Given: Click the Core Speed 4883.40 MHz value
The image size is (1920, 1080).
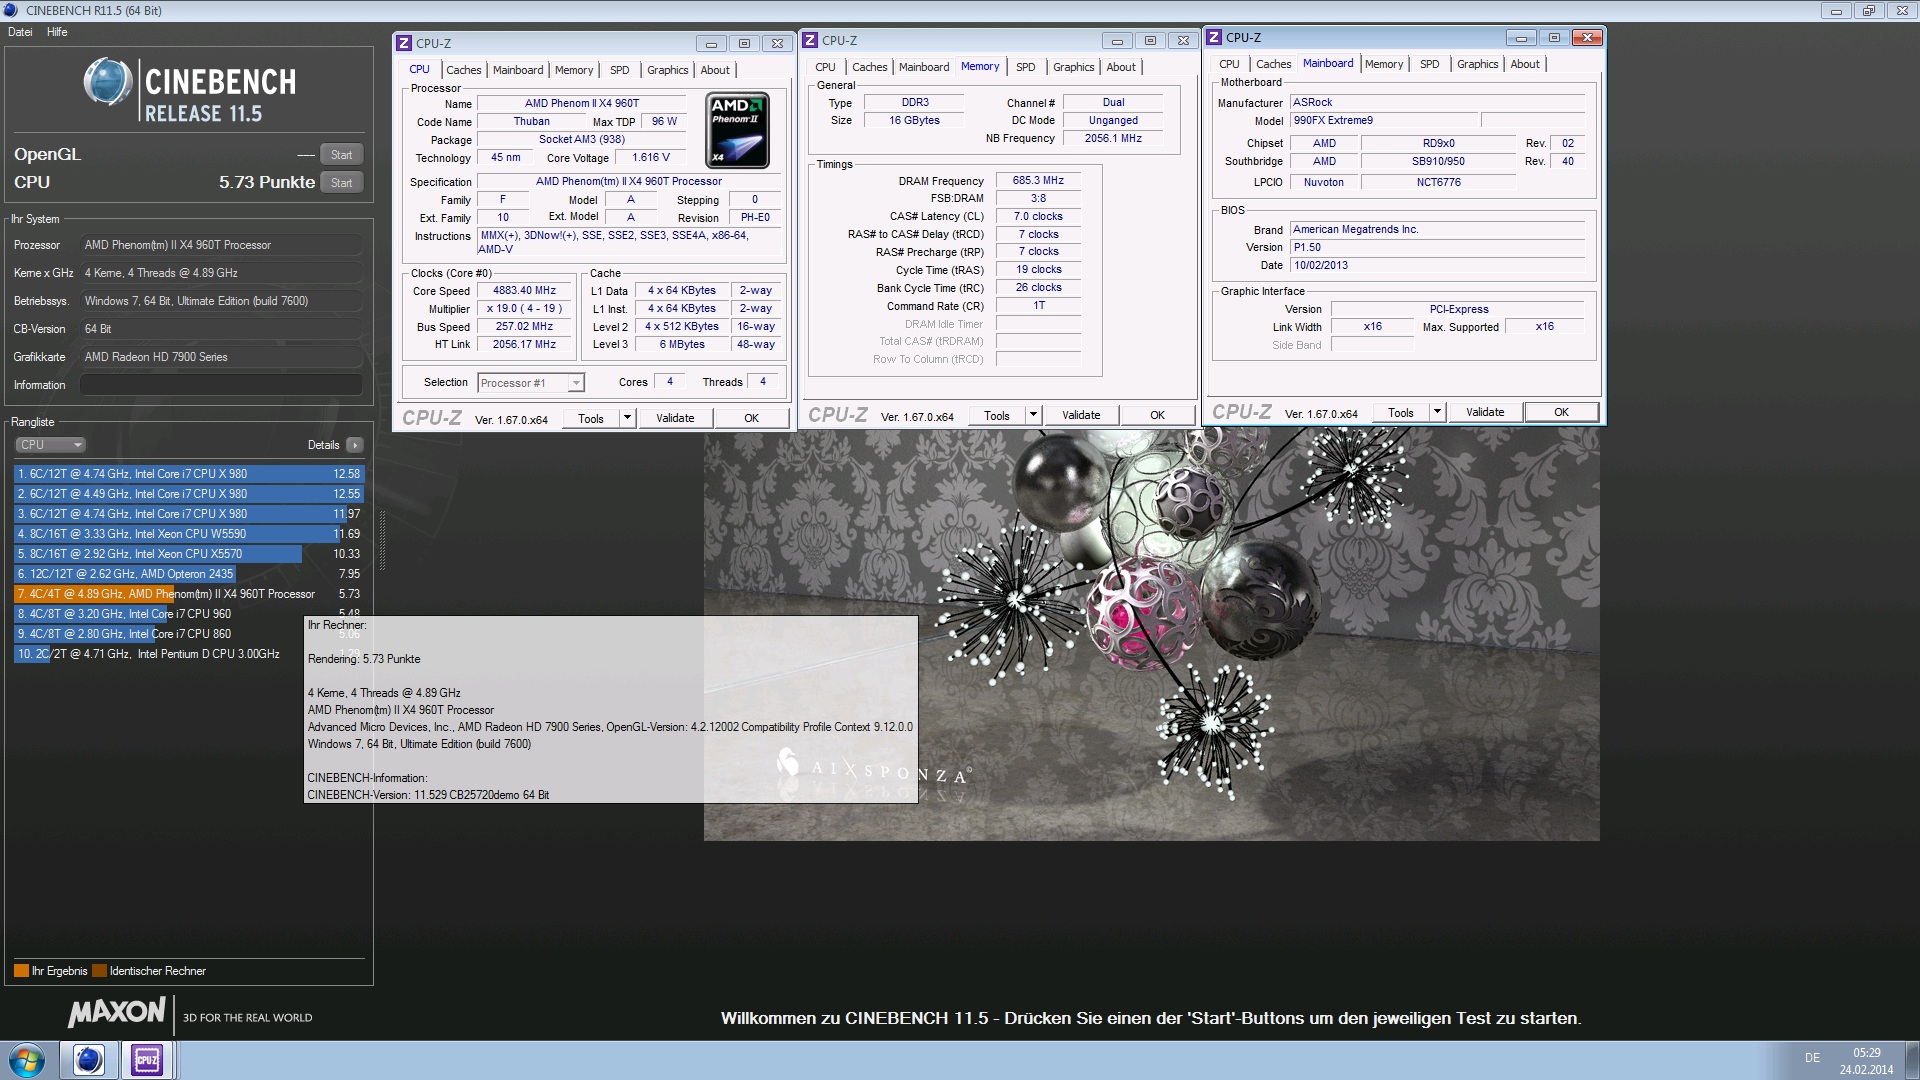Looking at the screenshot, I should click(x=524, y=291).
